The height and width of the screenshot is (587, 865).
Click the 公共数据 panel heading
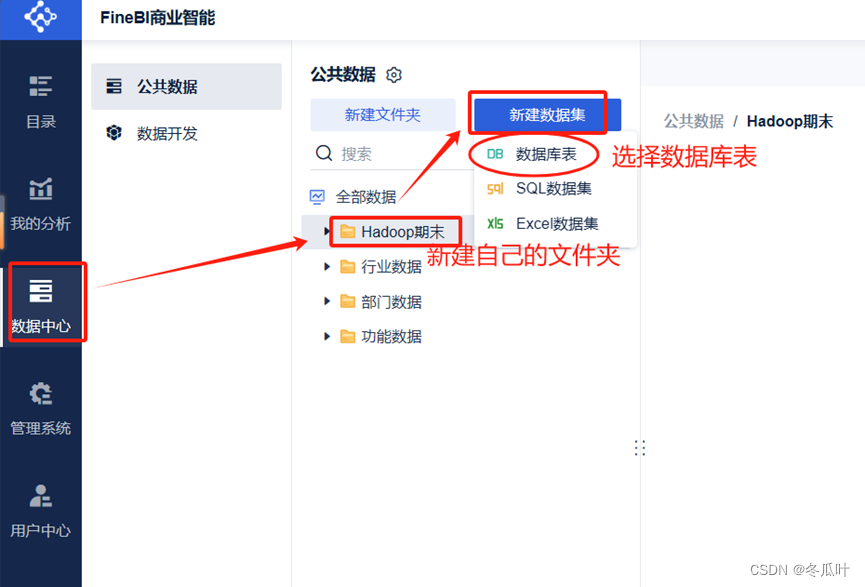[x=343, y=74]
